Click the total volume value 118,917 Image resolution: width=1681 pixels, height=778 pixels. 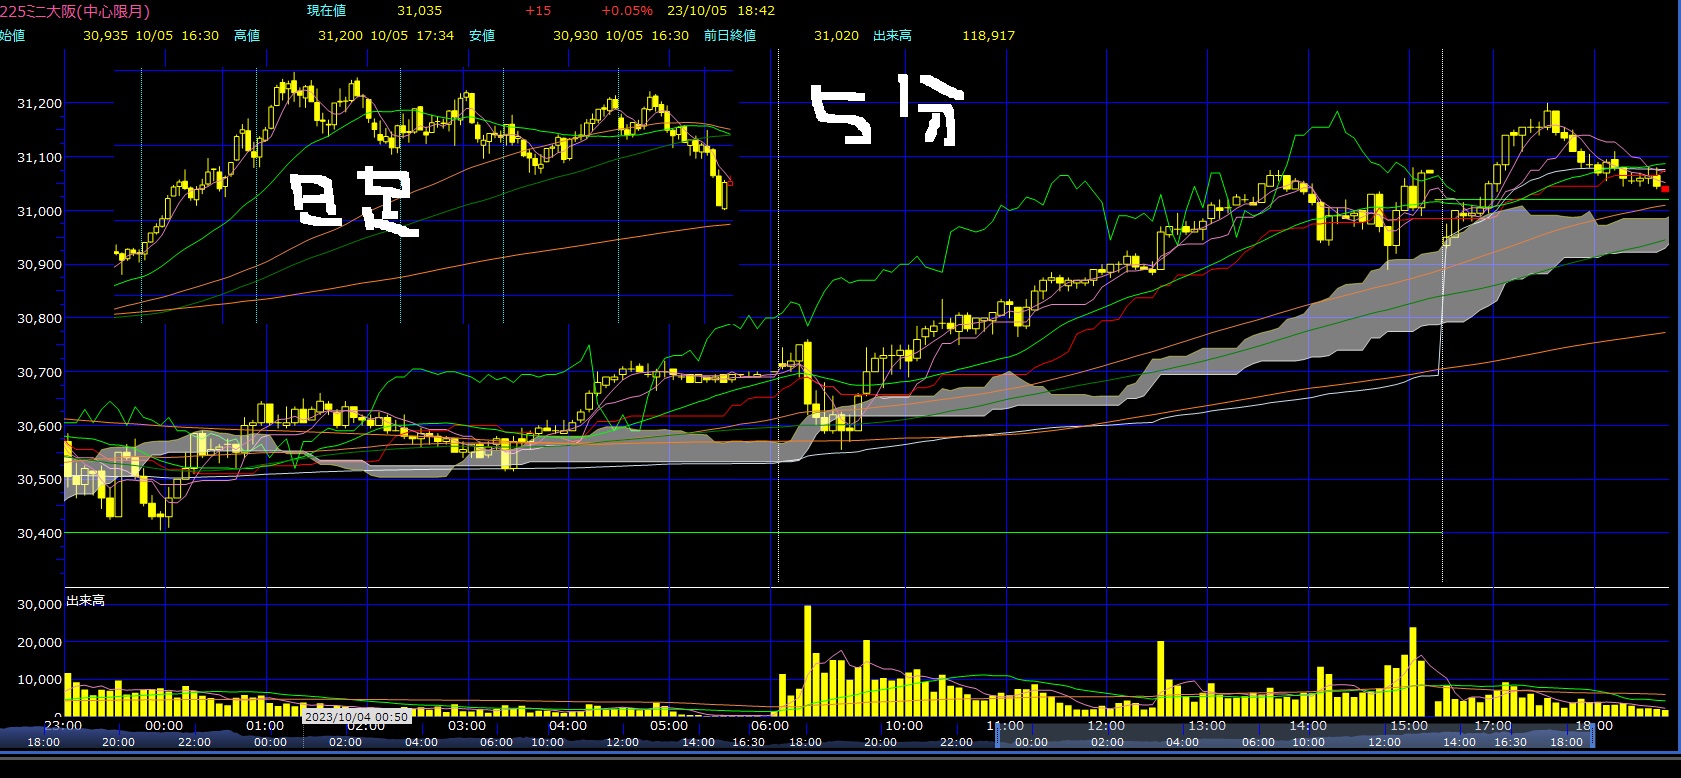pos(988,35)
